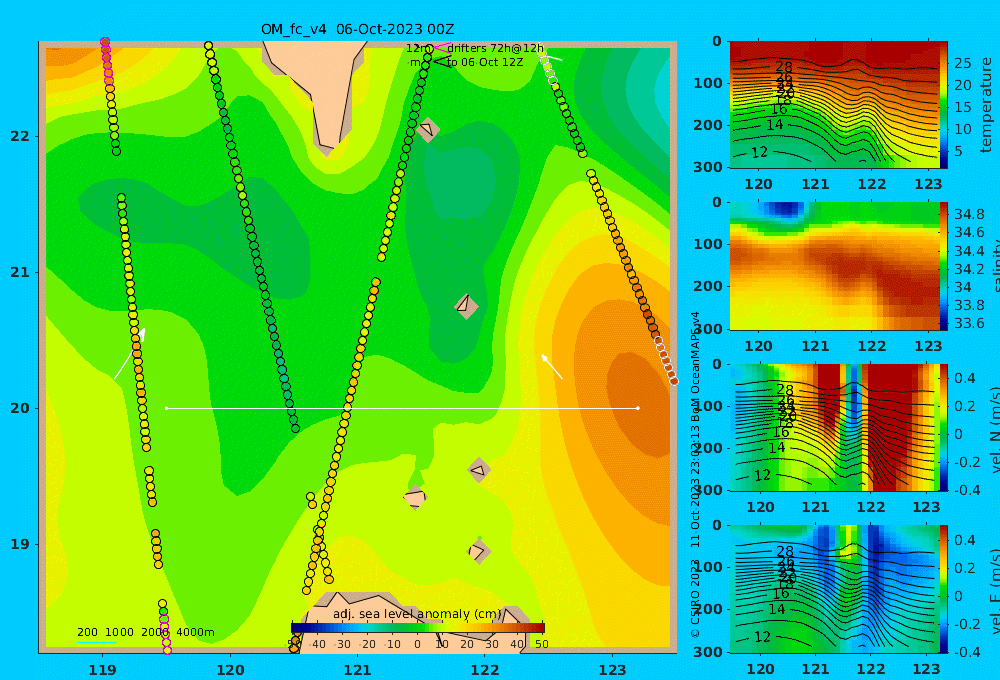Click the Taiwan landmass at the map top
Screen dimensions: 1000x680
point(323,89)
